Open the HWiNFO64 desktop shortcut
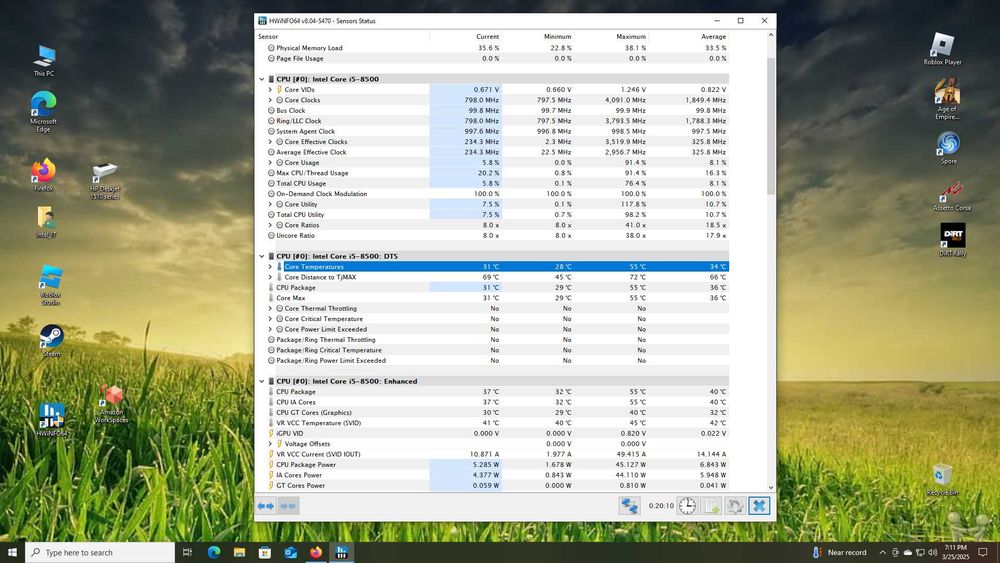Image resolution: width=1000 pixels, height=563 pixels. [x=51, y=419]
